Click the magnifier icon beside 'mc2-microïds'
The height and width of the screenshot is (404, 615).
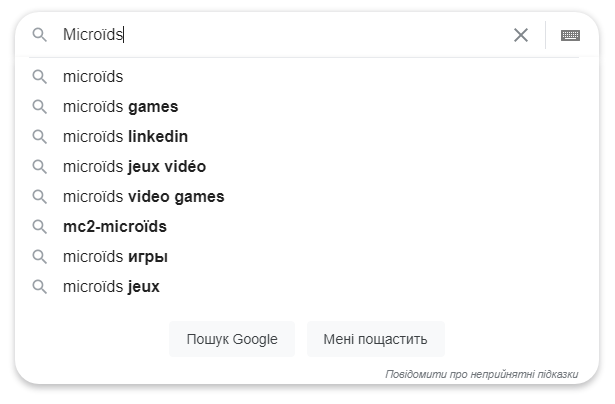(40, 227)
